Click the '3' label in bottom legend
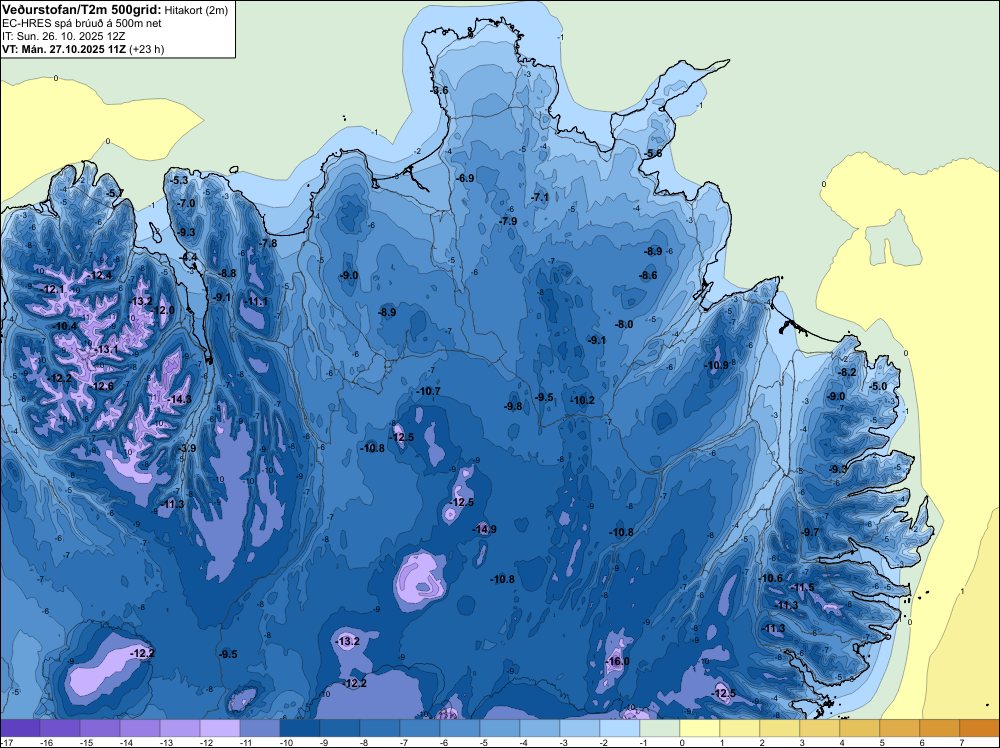 (x=802, y=742)
